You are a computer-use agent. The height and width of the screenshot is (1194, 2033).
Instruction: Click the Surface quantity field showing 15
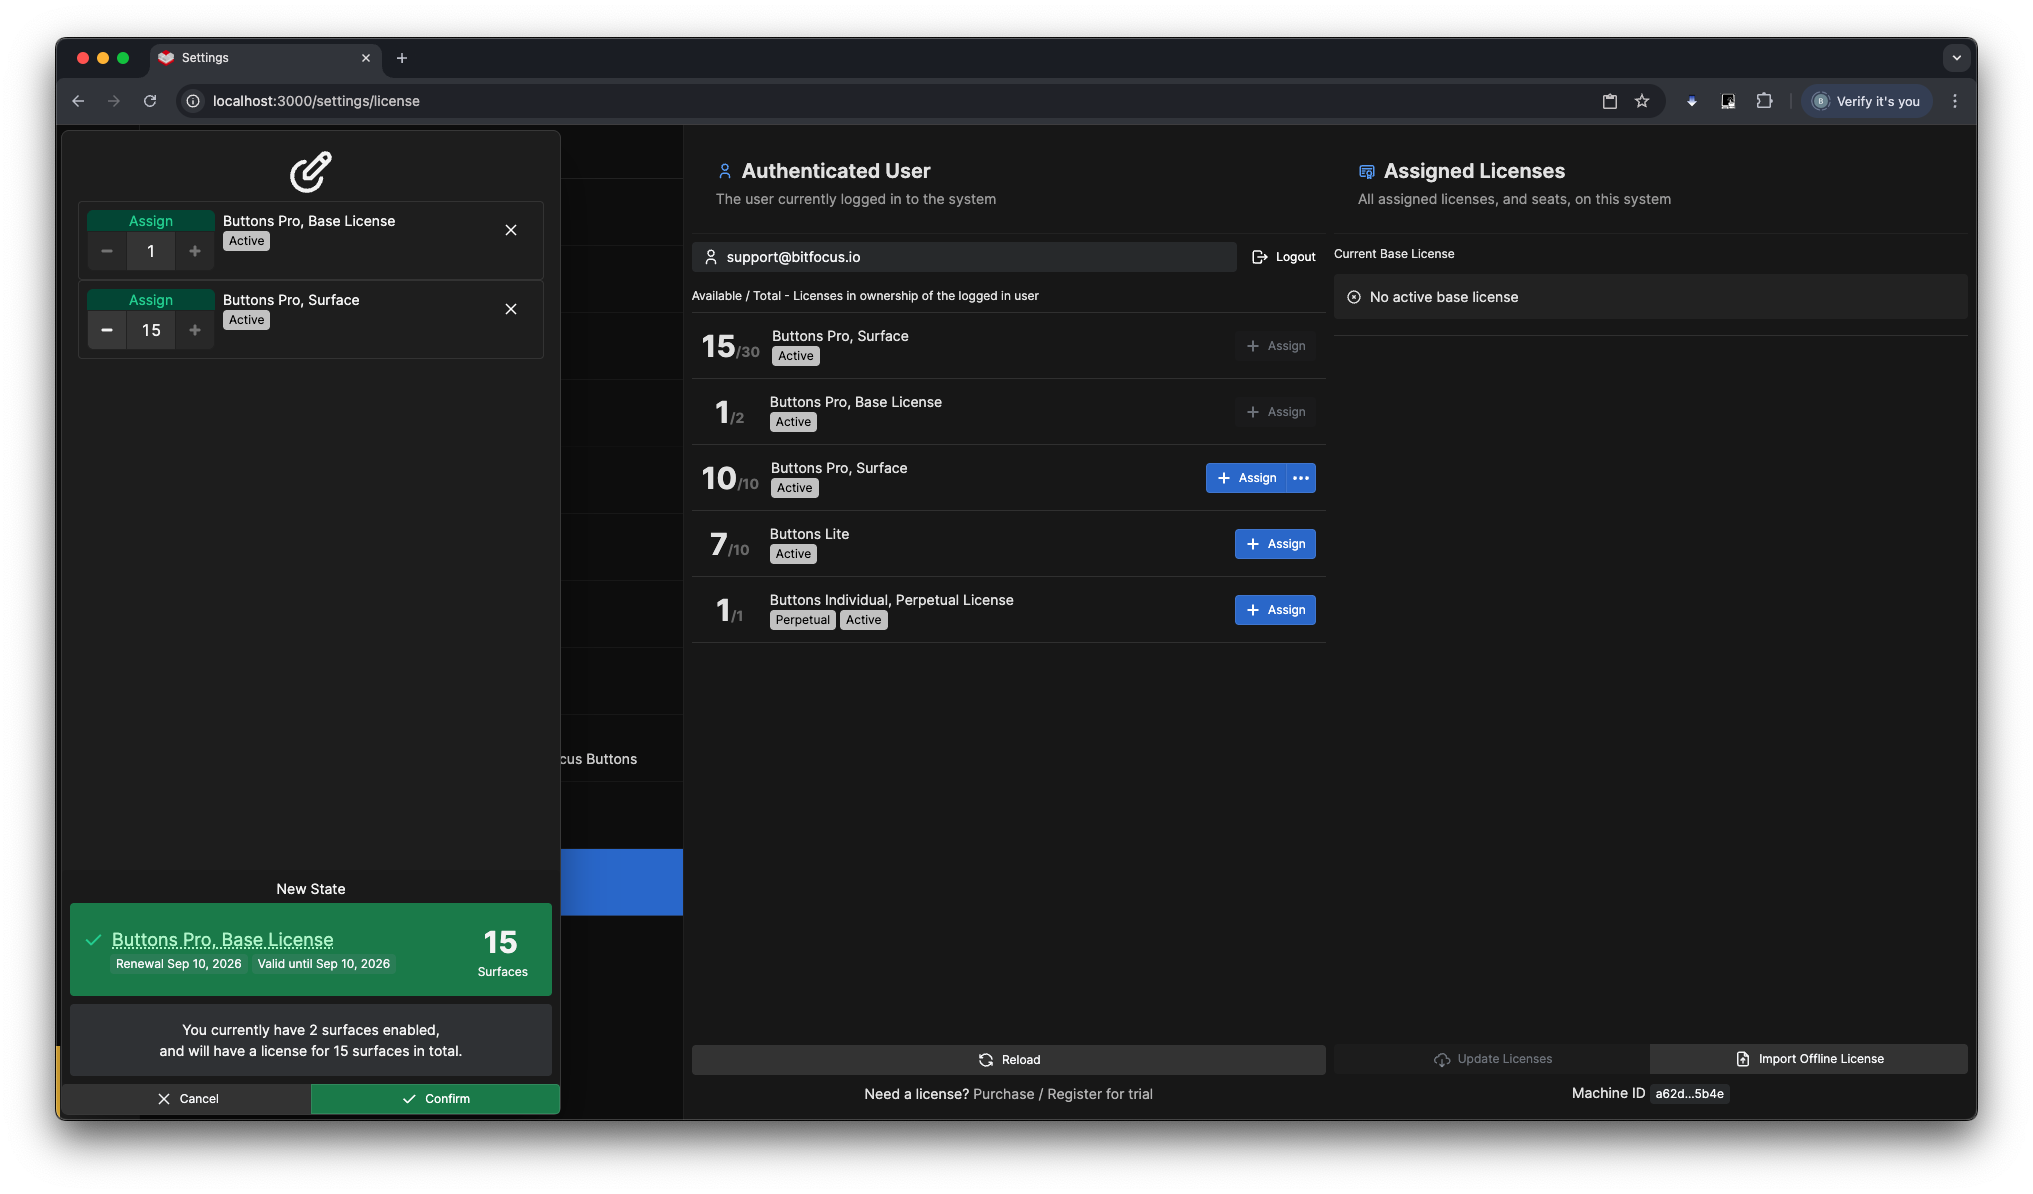click(x=151, y=330)
